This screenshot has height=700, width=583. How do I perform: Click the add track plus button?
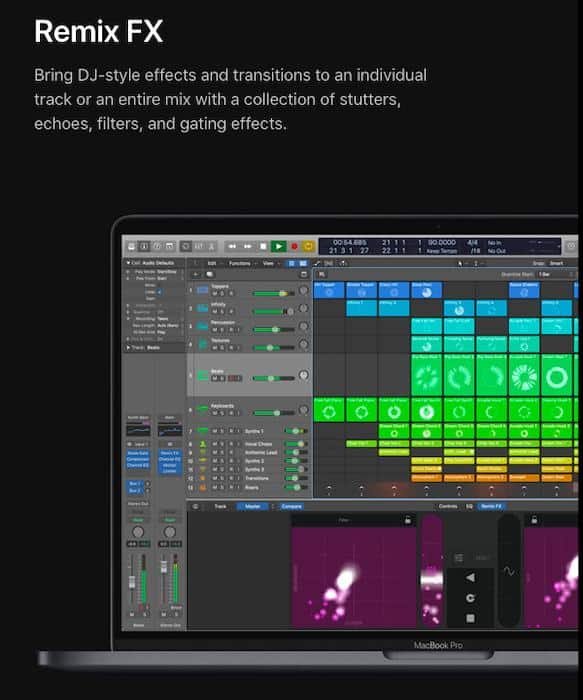point(196,274)
